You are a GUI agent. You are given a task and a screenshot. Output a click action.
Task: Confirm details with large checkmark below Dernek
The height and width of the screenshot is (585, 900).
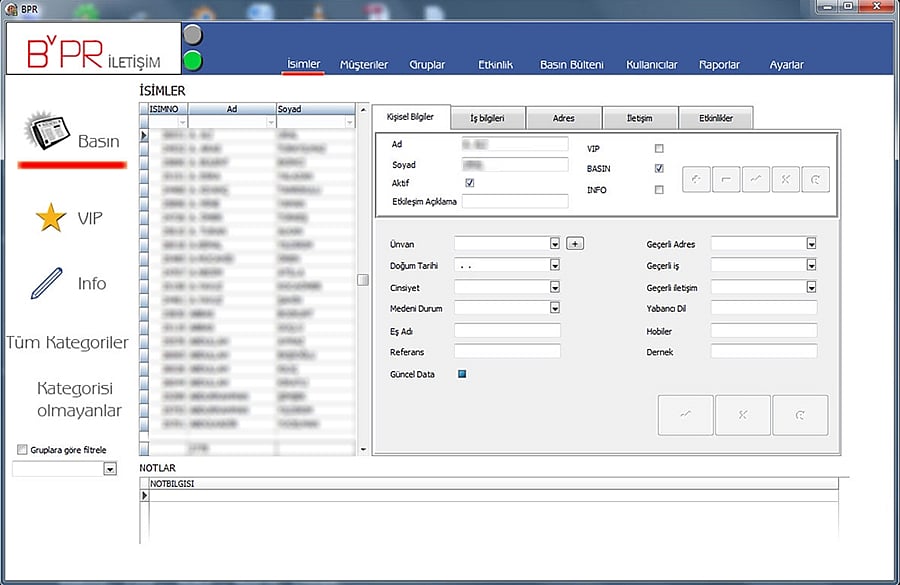pyautogui.click(x=686, y=414)
